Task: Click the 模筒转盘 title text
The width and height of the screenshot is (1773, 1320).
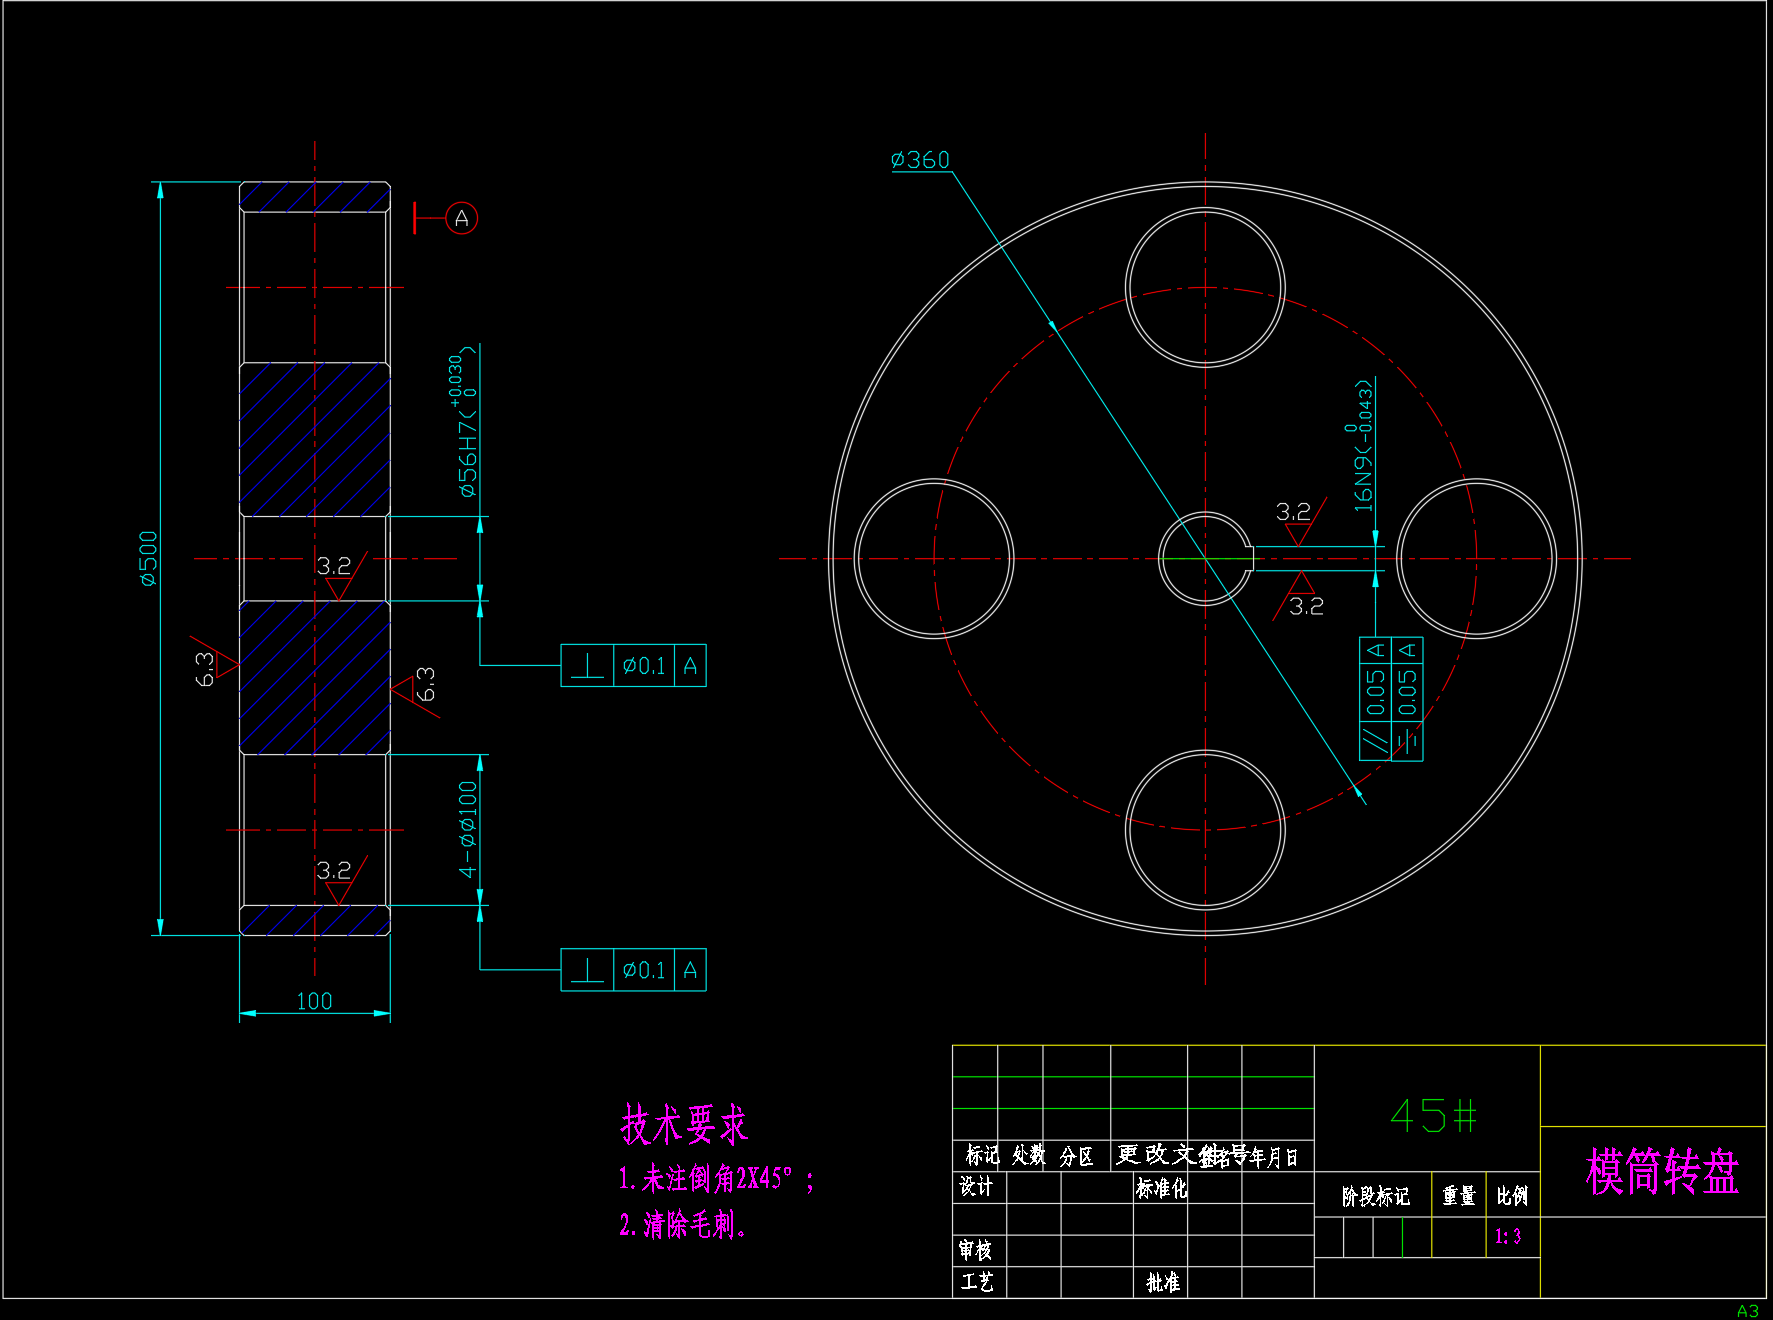Action: [1661, 1172]
